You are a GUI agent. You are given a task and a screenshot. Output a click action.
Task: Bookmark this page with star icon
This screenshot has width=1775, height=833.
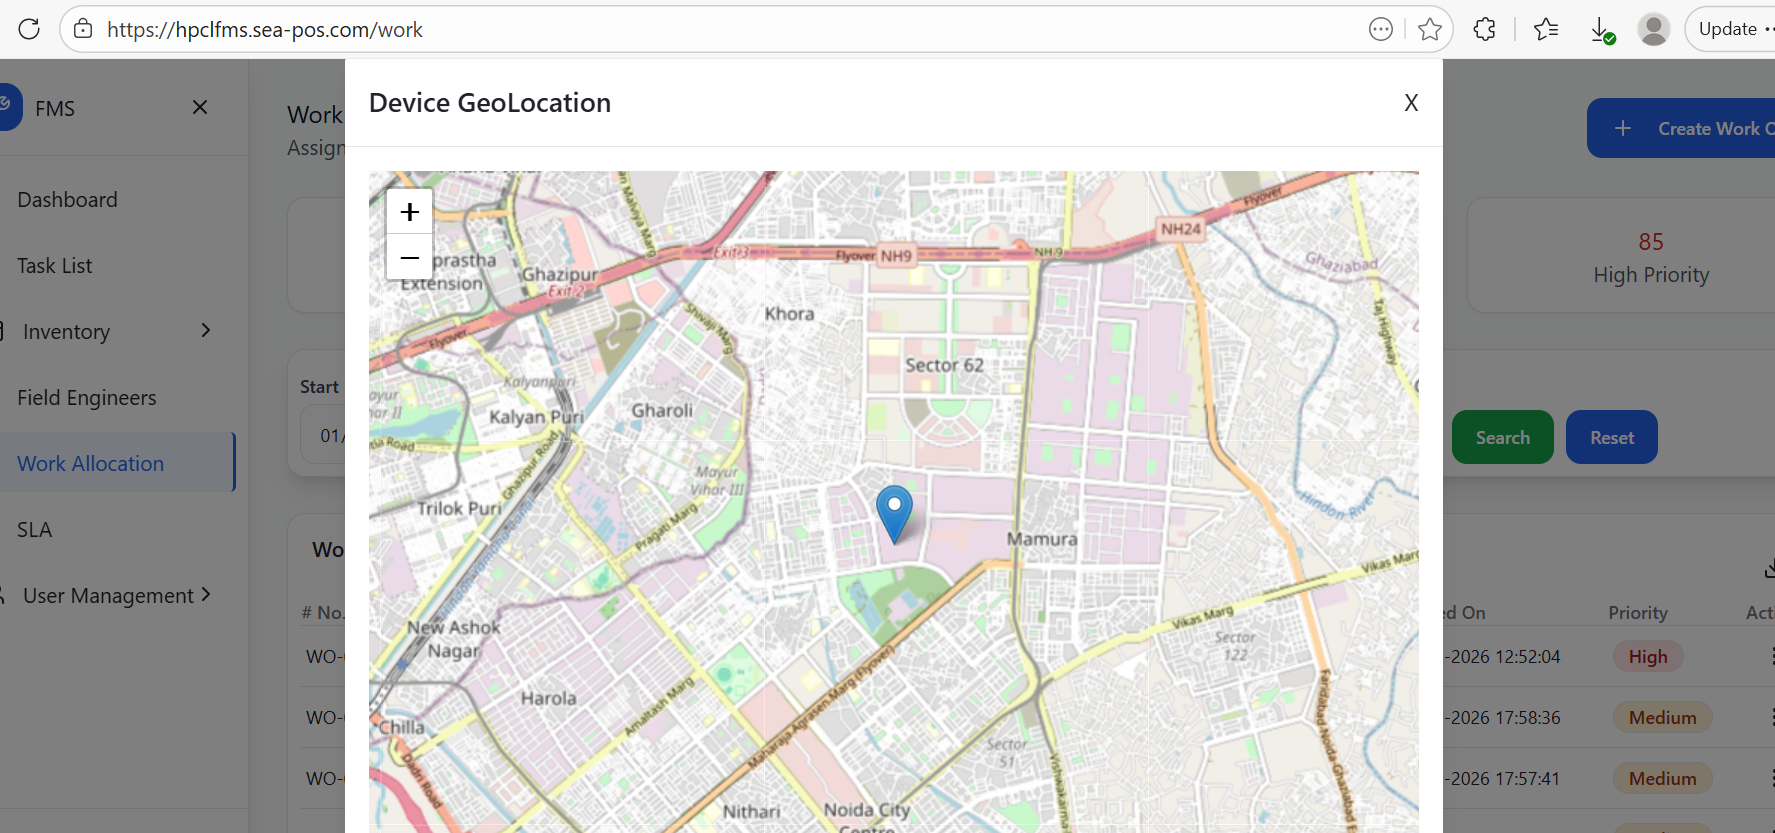[1430, 30]
